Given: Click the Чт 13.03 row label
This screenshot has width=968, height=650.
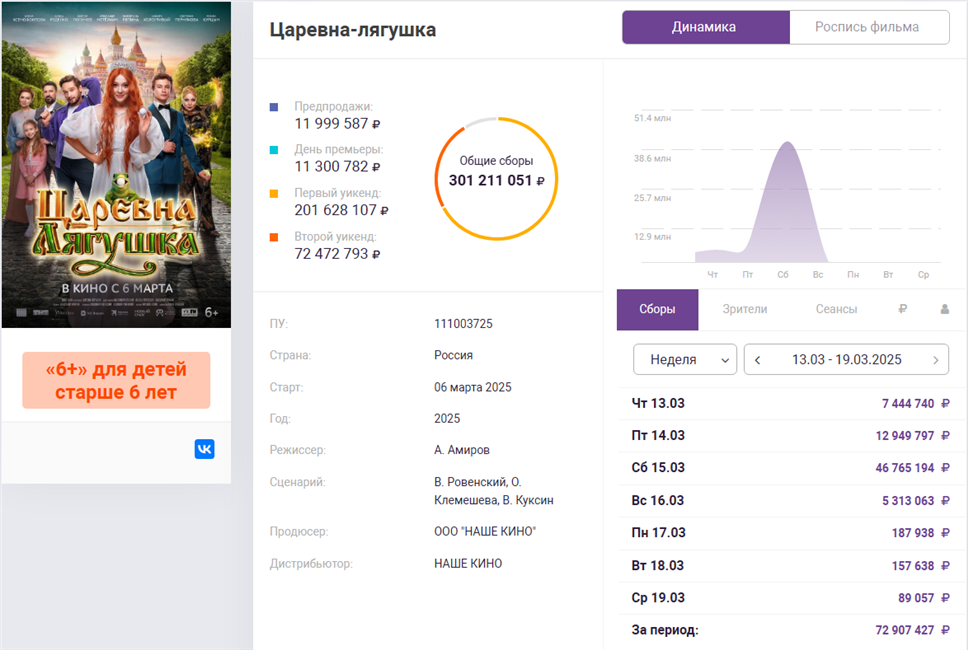Looking at the screenshot, I should [x=658, y=404].
